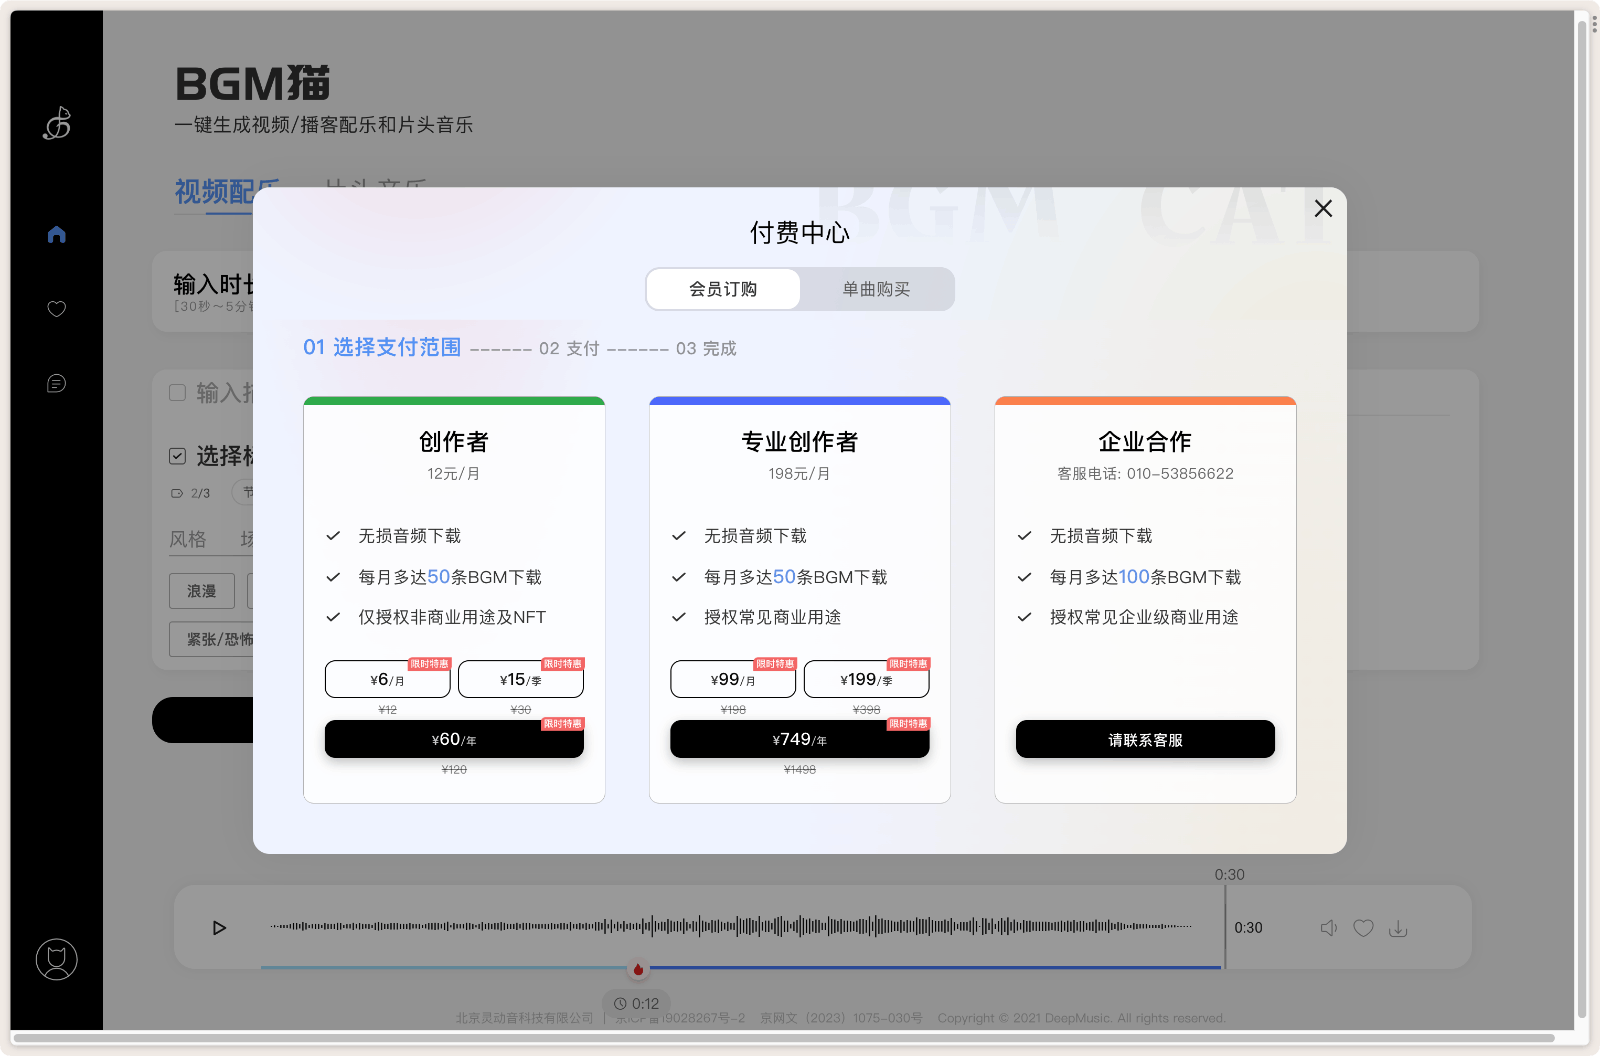Image resolution: width=1600 pixels, height=1056 pixels.
Task: Click step 02 支付 label
Action: [569, 348]
